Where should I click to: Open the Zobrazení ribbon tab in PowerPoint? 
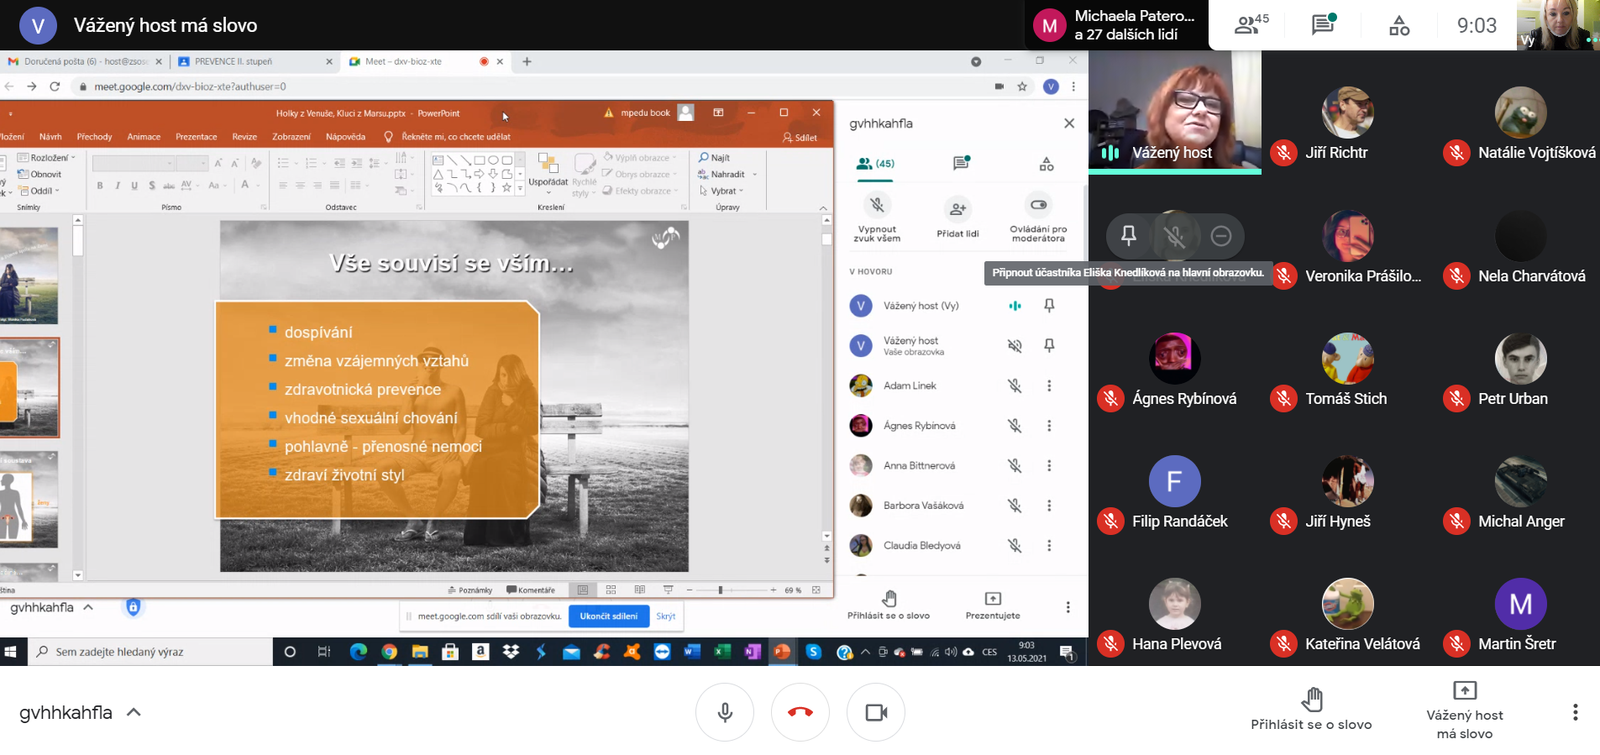click(x=291, y=137)
